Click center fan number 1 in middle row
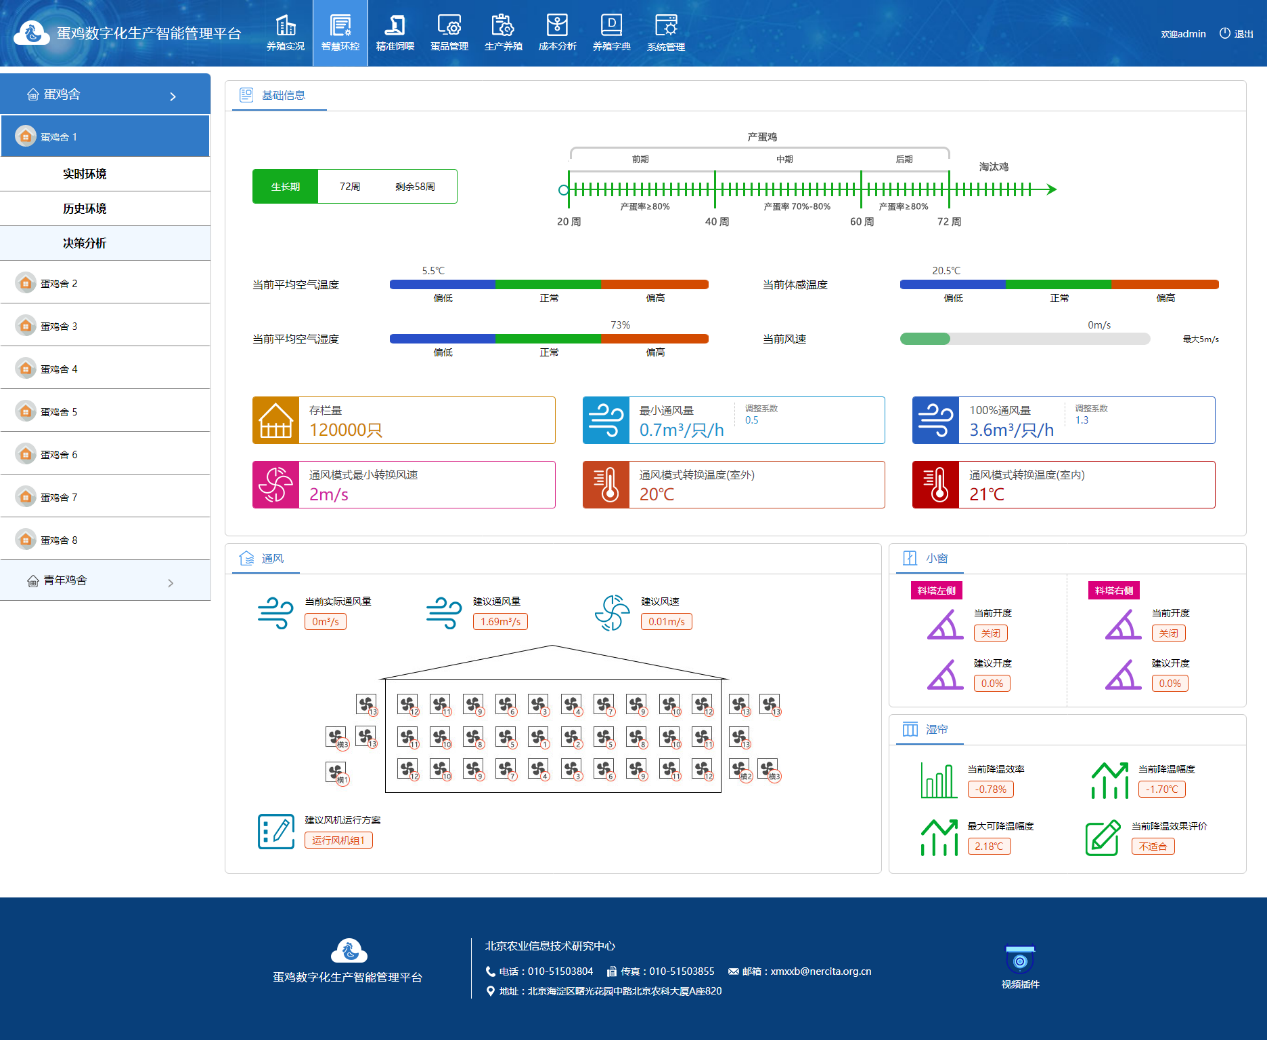1267x1040 pixels. (x=539, y=738)
